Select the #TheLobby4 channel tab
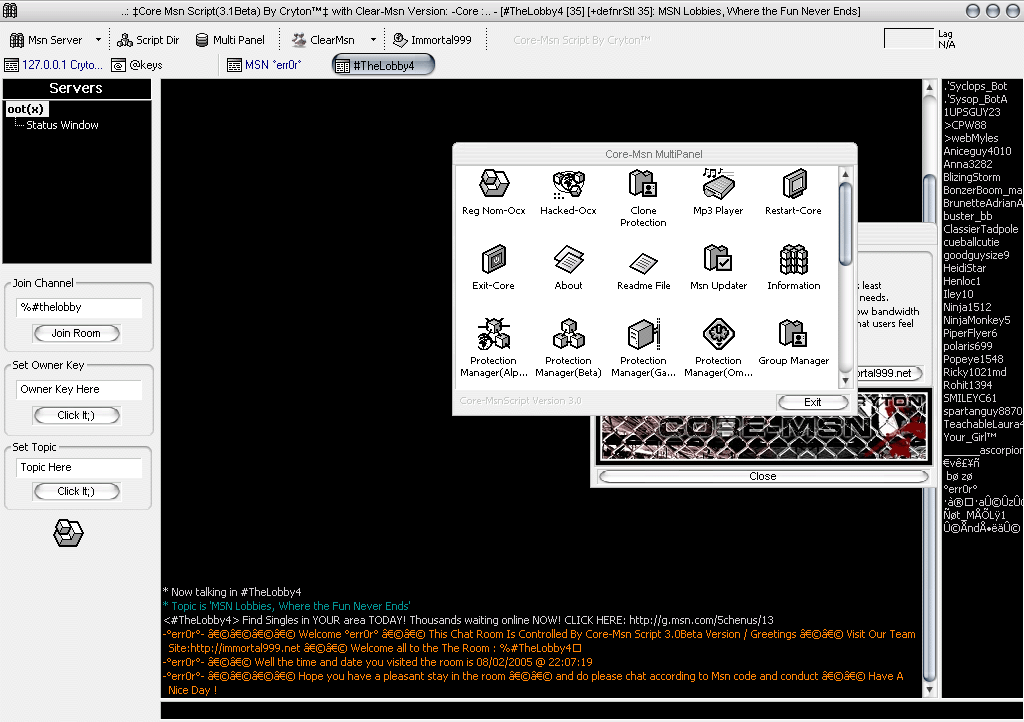 pos(383,65)
